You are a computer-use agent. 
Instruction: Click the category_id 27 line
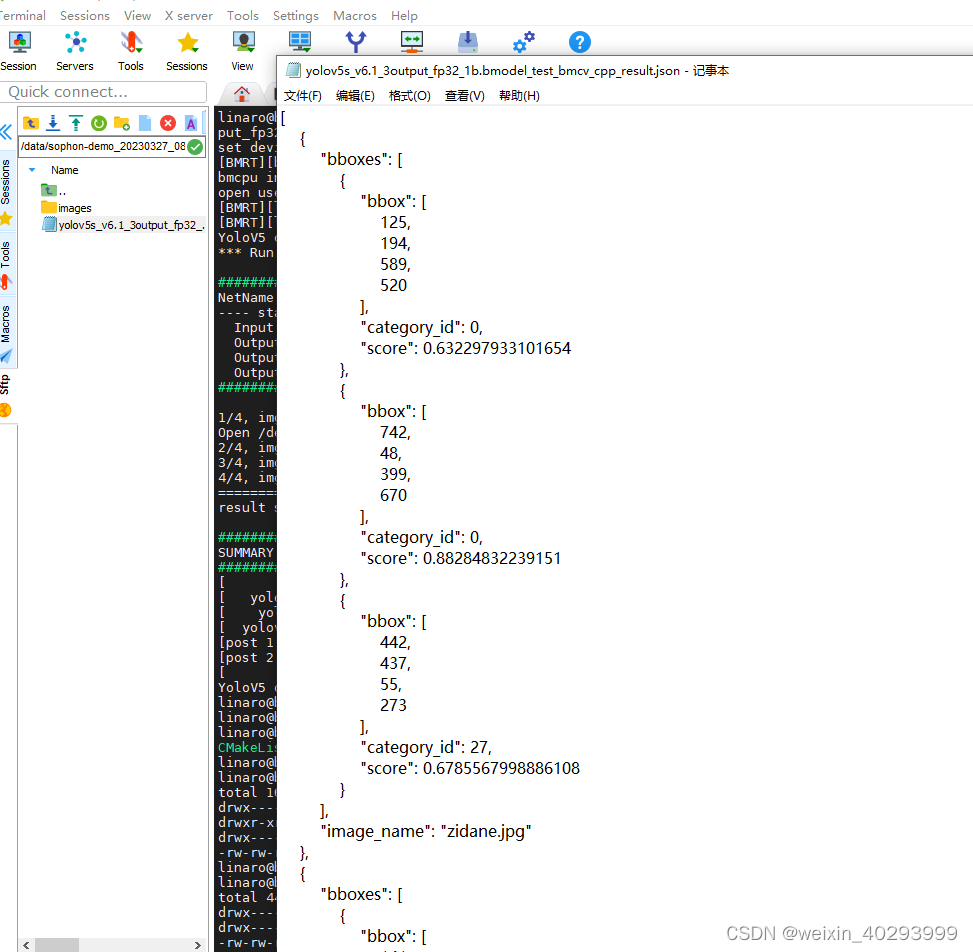426,747
